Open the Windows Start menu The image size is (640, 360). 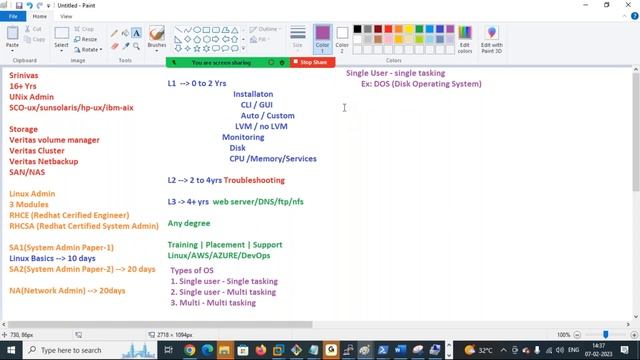[x=11, y=350]
